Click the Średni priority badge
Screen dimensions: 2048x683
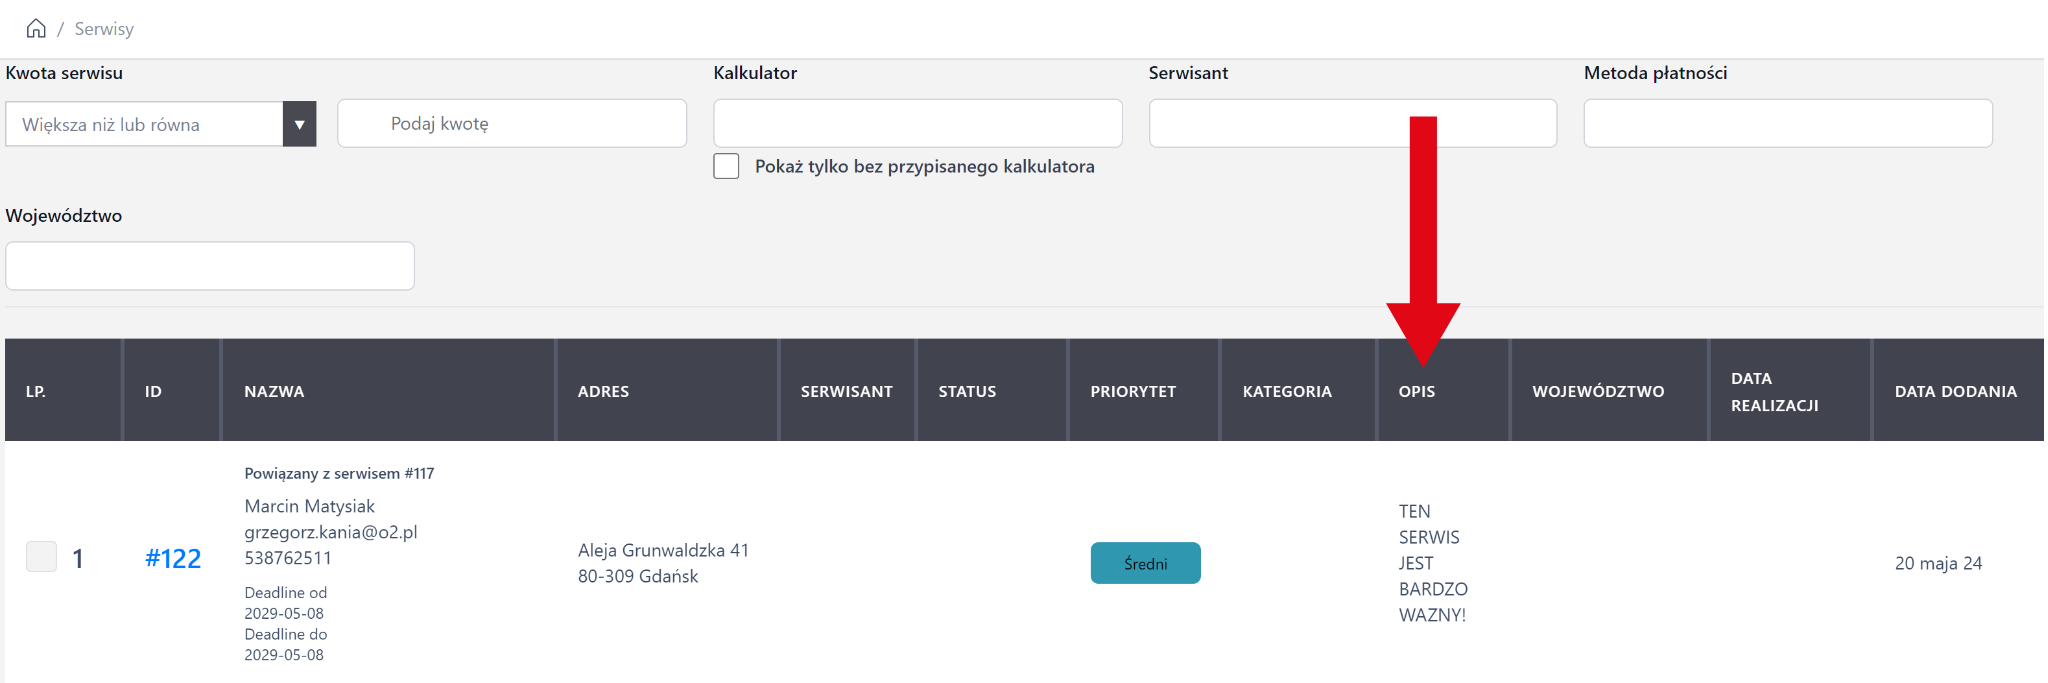[1145, 563]
